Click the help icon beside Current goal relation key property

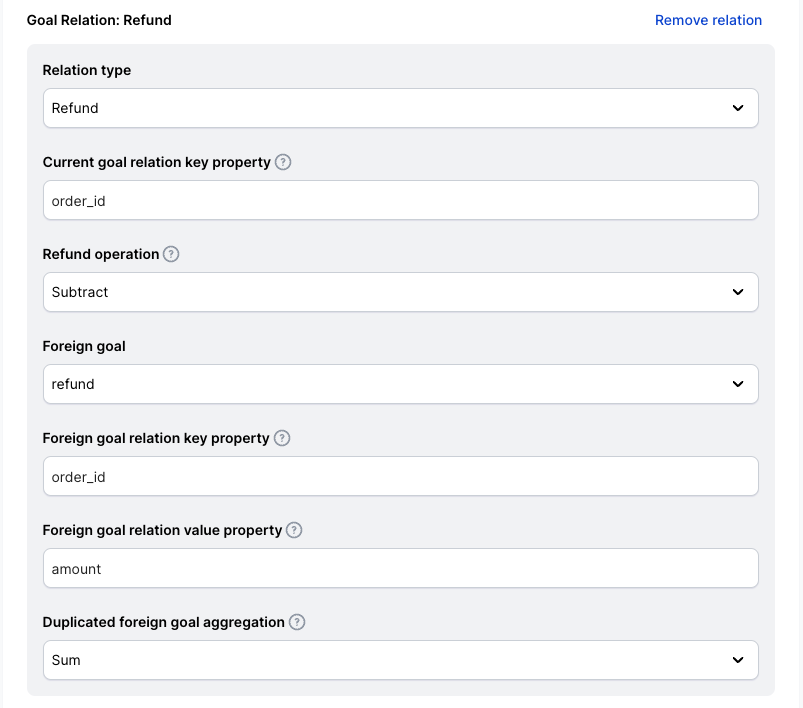click(x=282, y=162)
